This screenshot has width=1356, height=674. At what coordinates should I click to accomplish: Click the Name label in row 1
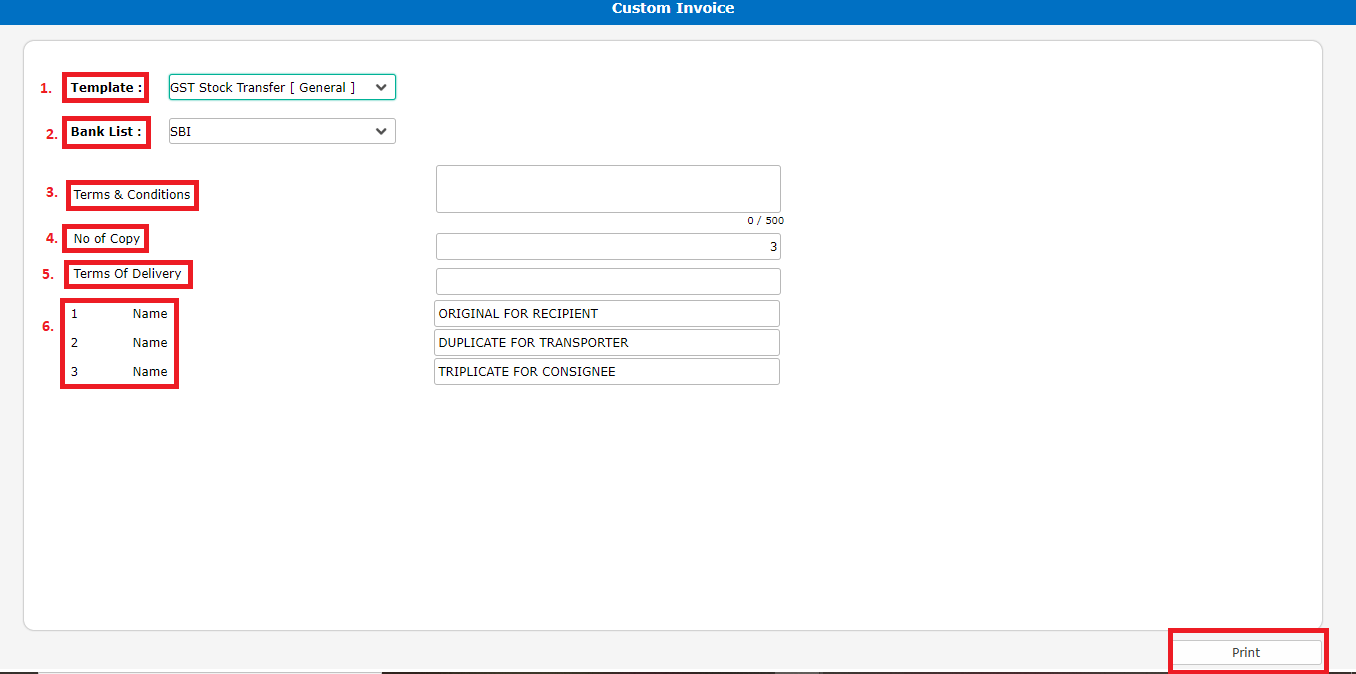point(150,314)
